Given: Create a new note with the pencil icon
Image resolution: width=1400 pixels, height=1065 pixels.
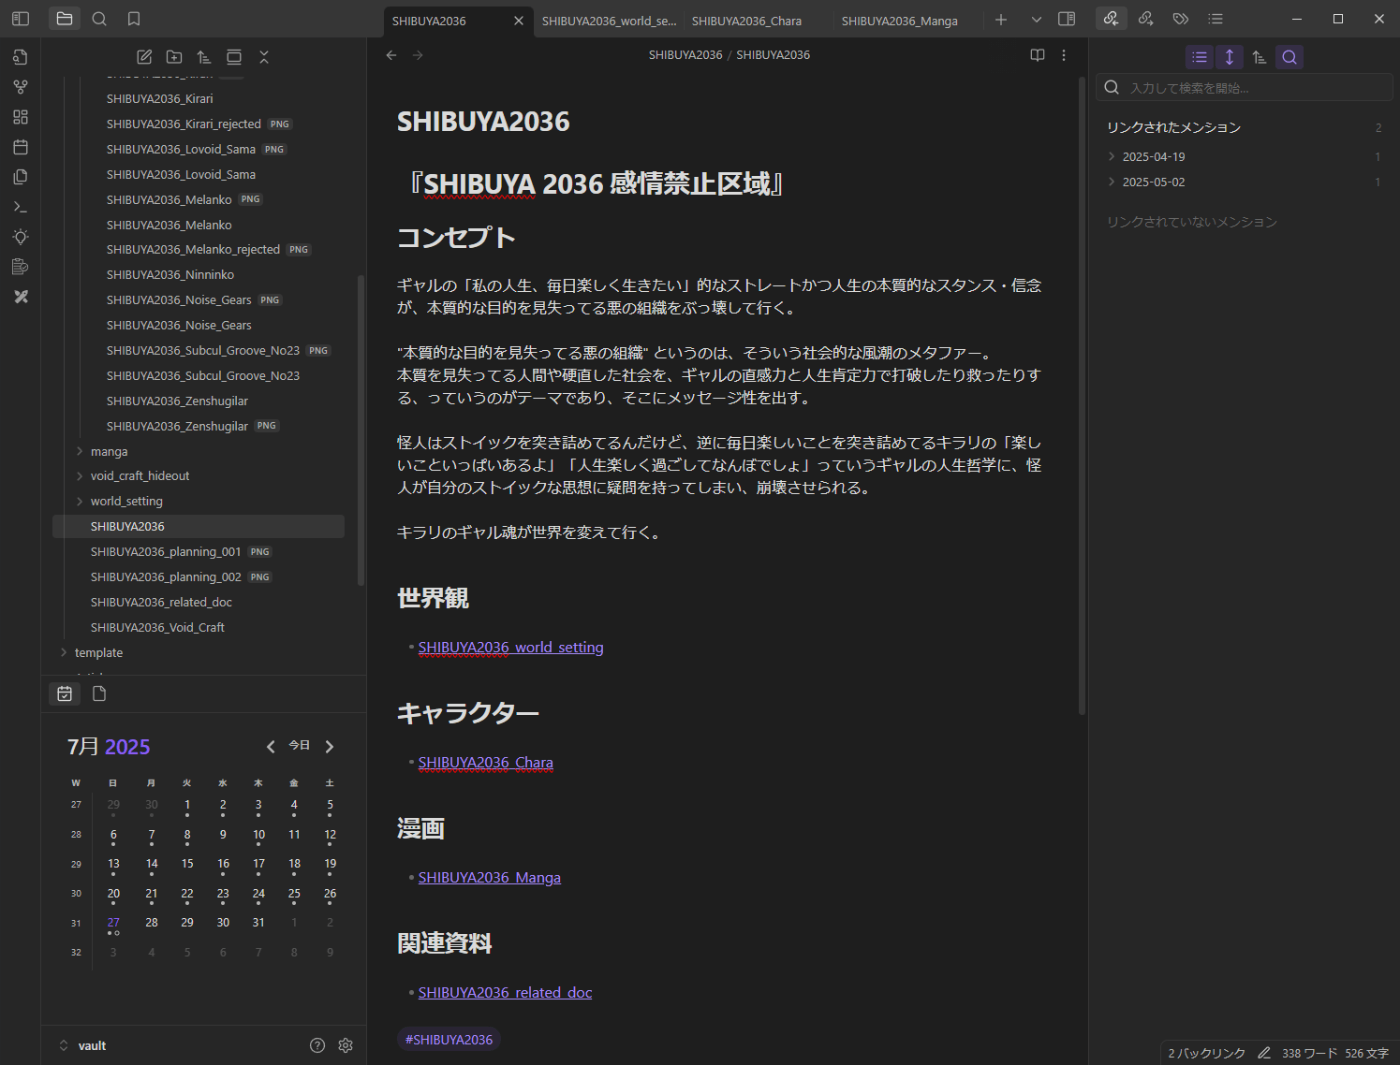Looking at the screenshot, I should coord(144,57).
